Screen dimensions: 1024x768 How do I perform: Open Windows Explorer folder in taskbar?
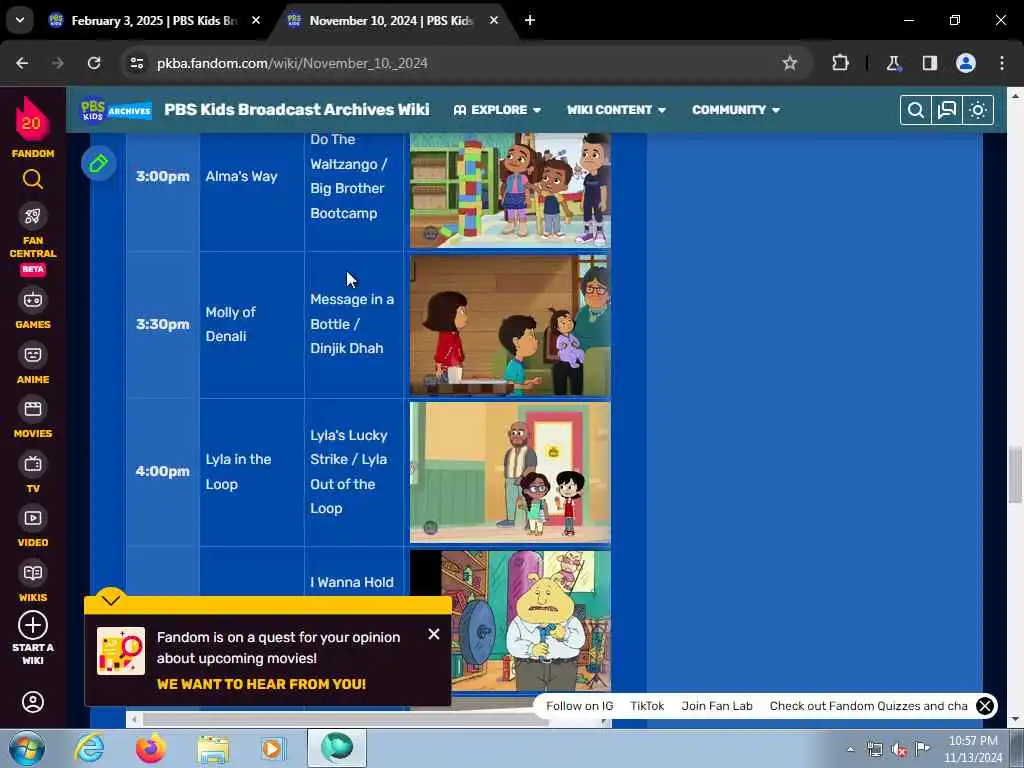(x=213, y=749)
